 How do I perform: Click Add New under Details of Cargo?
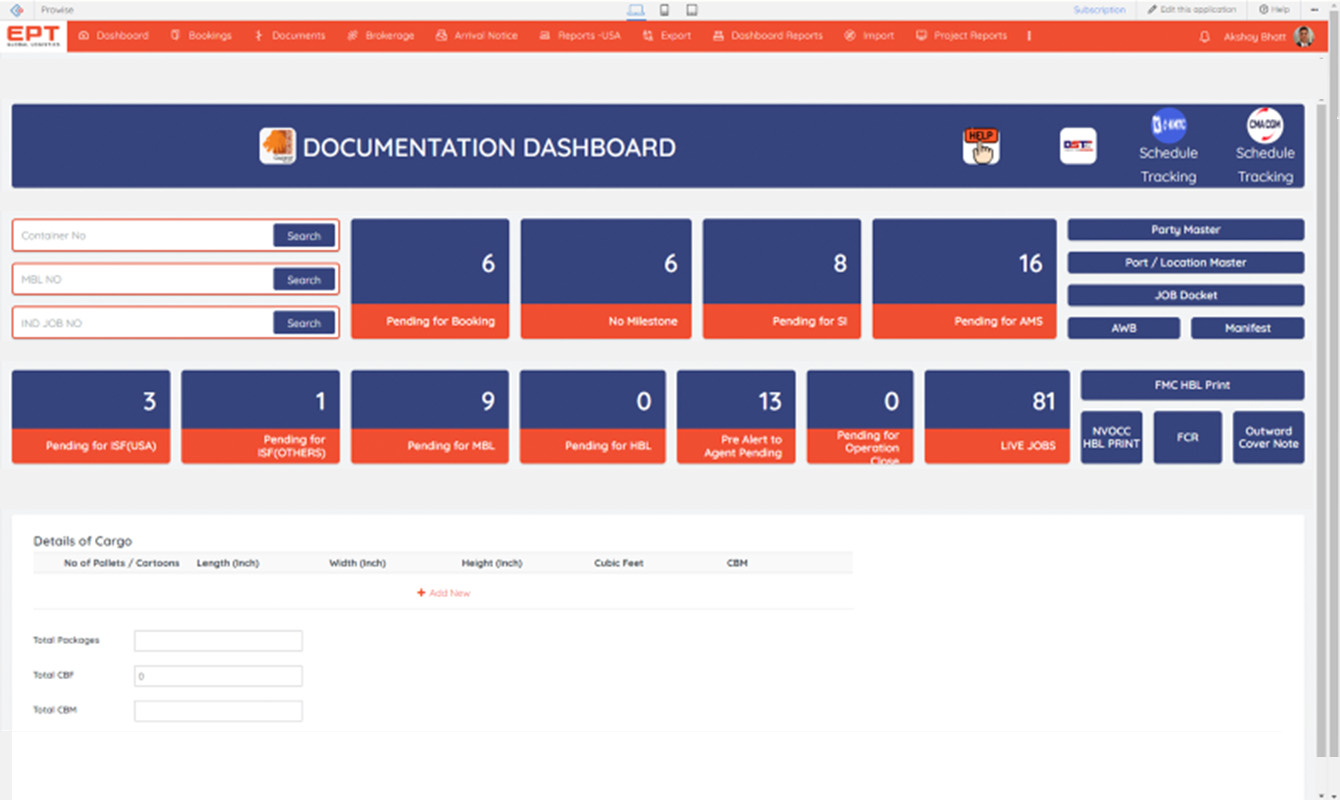pos(443,593)
